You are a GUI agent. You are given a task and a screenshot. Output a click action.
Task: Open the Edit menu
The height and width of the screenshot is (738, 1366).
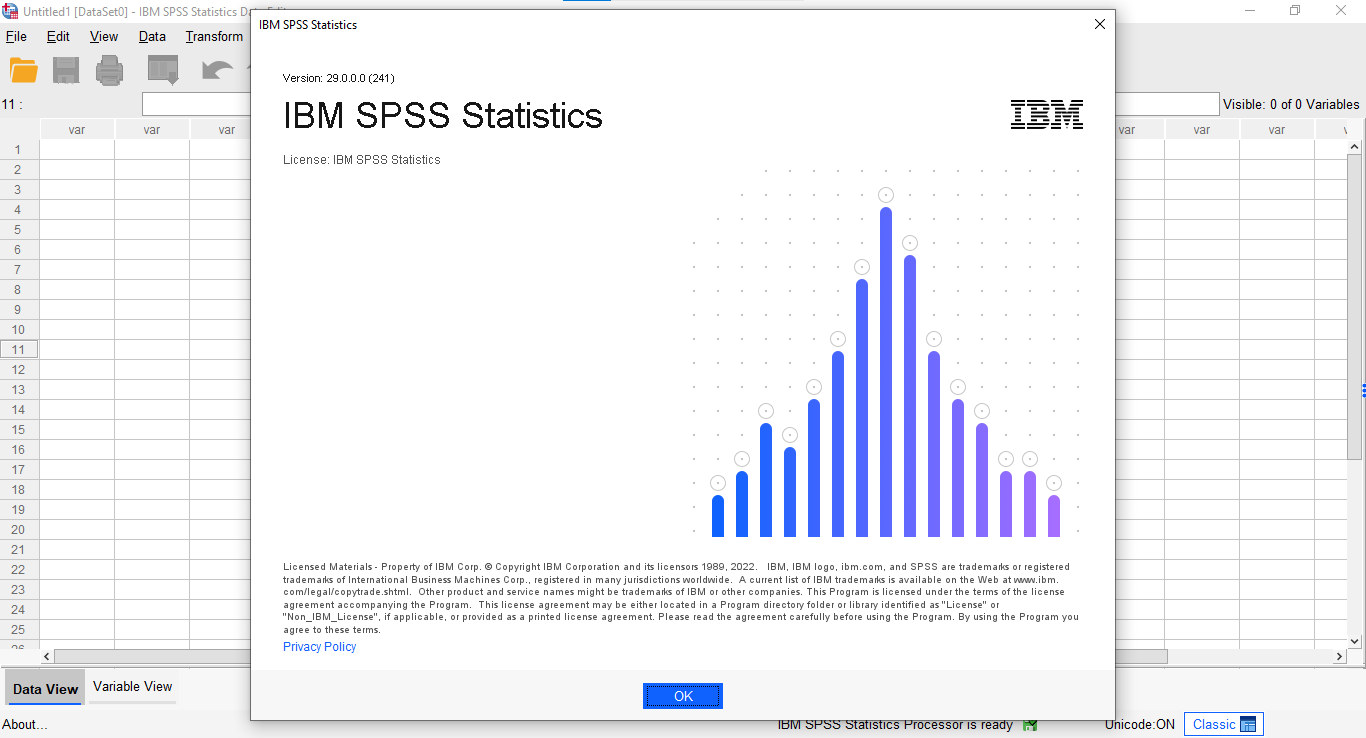(58, 36)
